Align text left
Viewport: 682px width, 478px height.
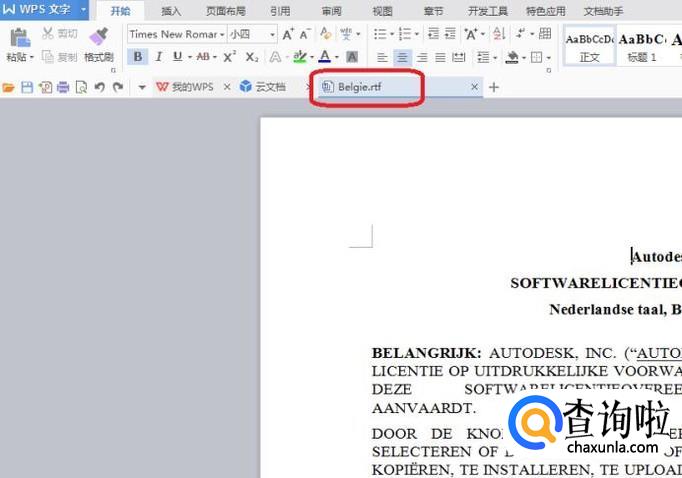click(382, 57)
